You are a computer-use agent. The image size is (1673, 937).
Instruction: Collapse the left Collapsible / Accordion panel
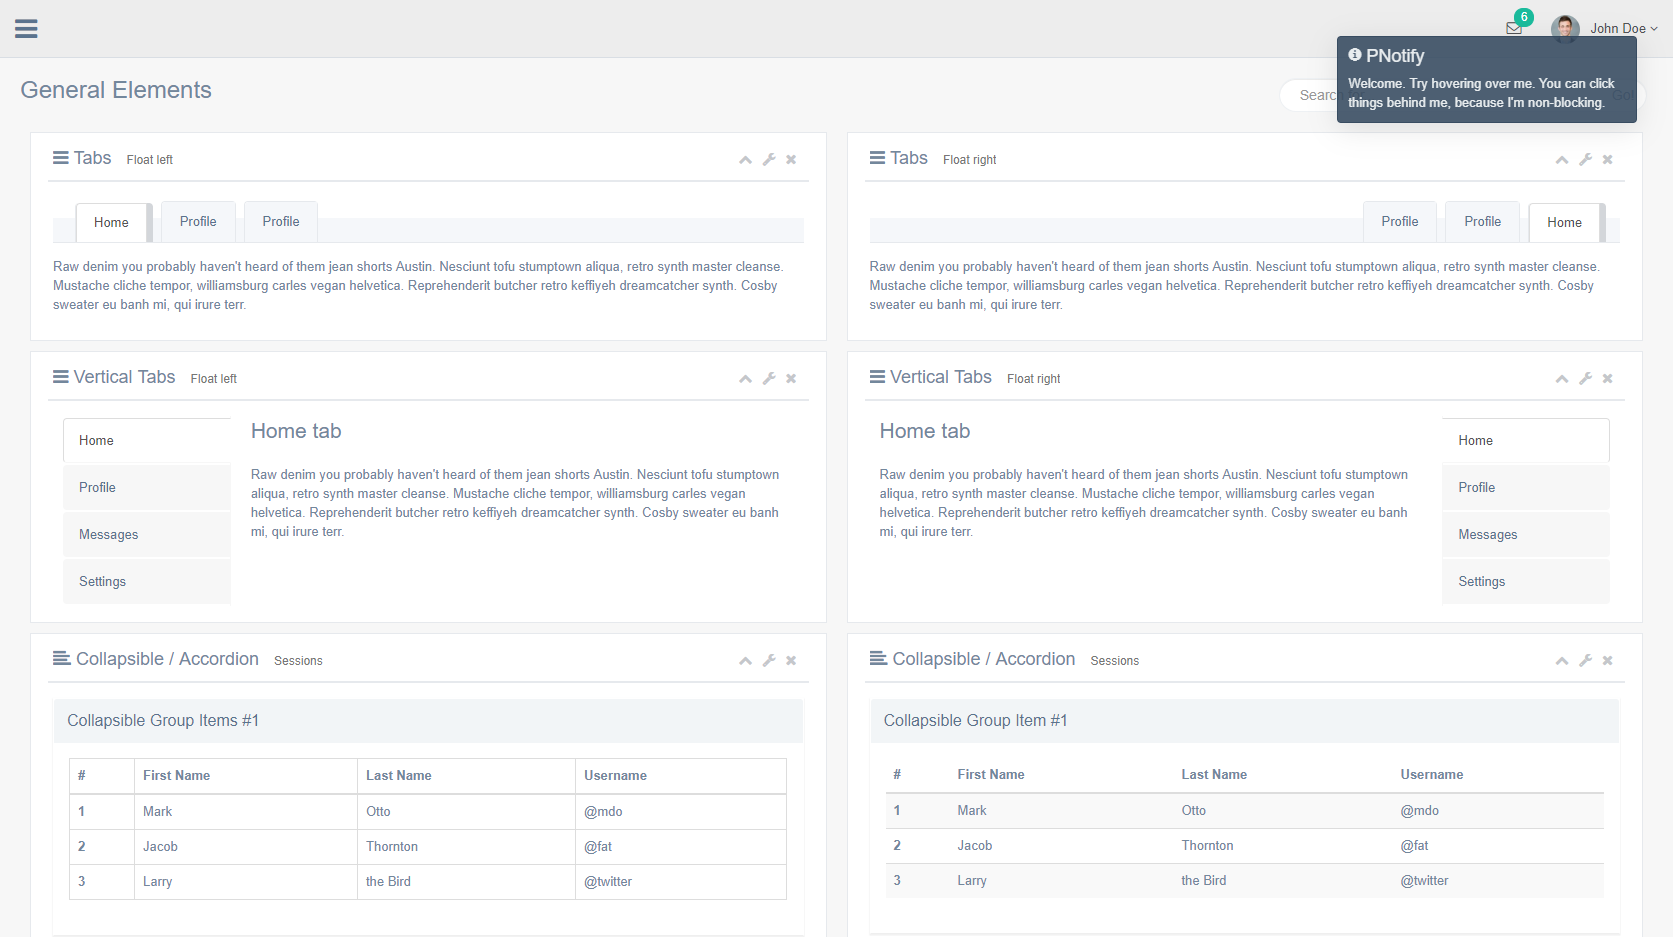(x=745, y=661)
